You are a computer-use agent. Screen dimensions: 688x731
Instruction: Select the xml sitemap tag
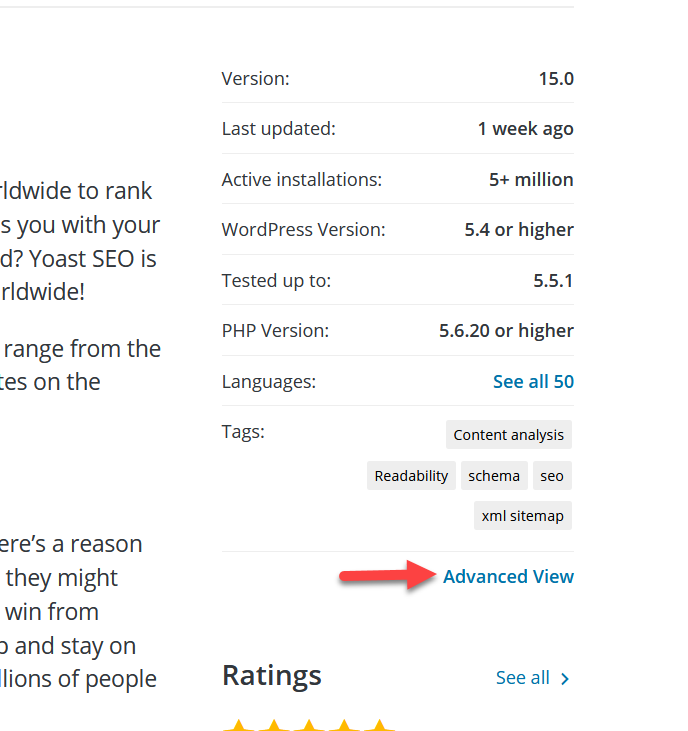[523, 516]
